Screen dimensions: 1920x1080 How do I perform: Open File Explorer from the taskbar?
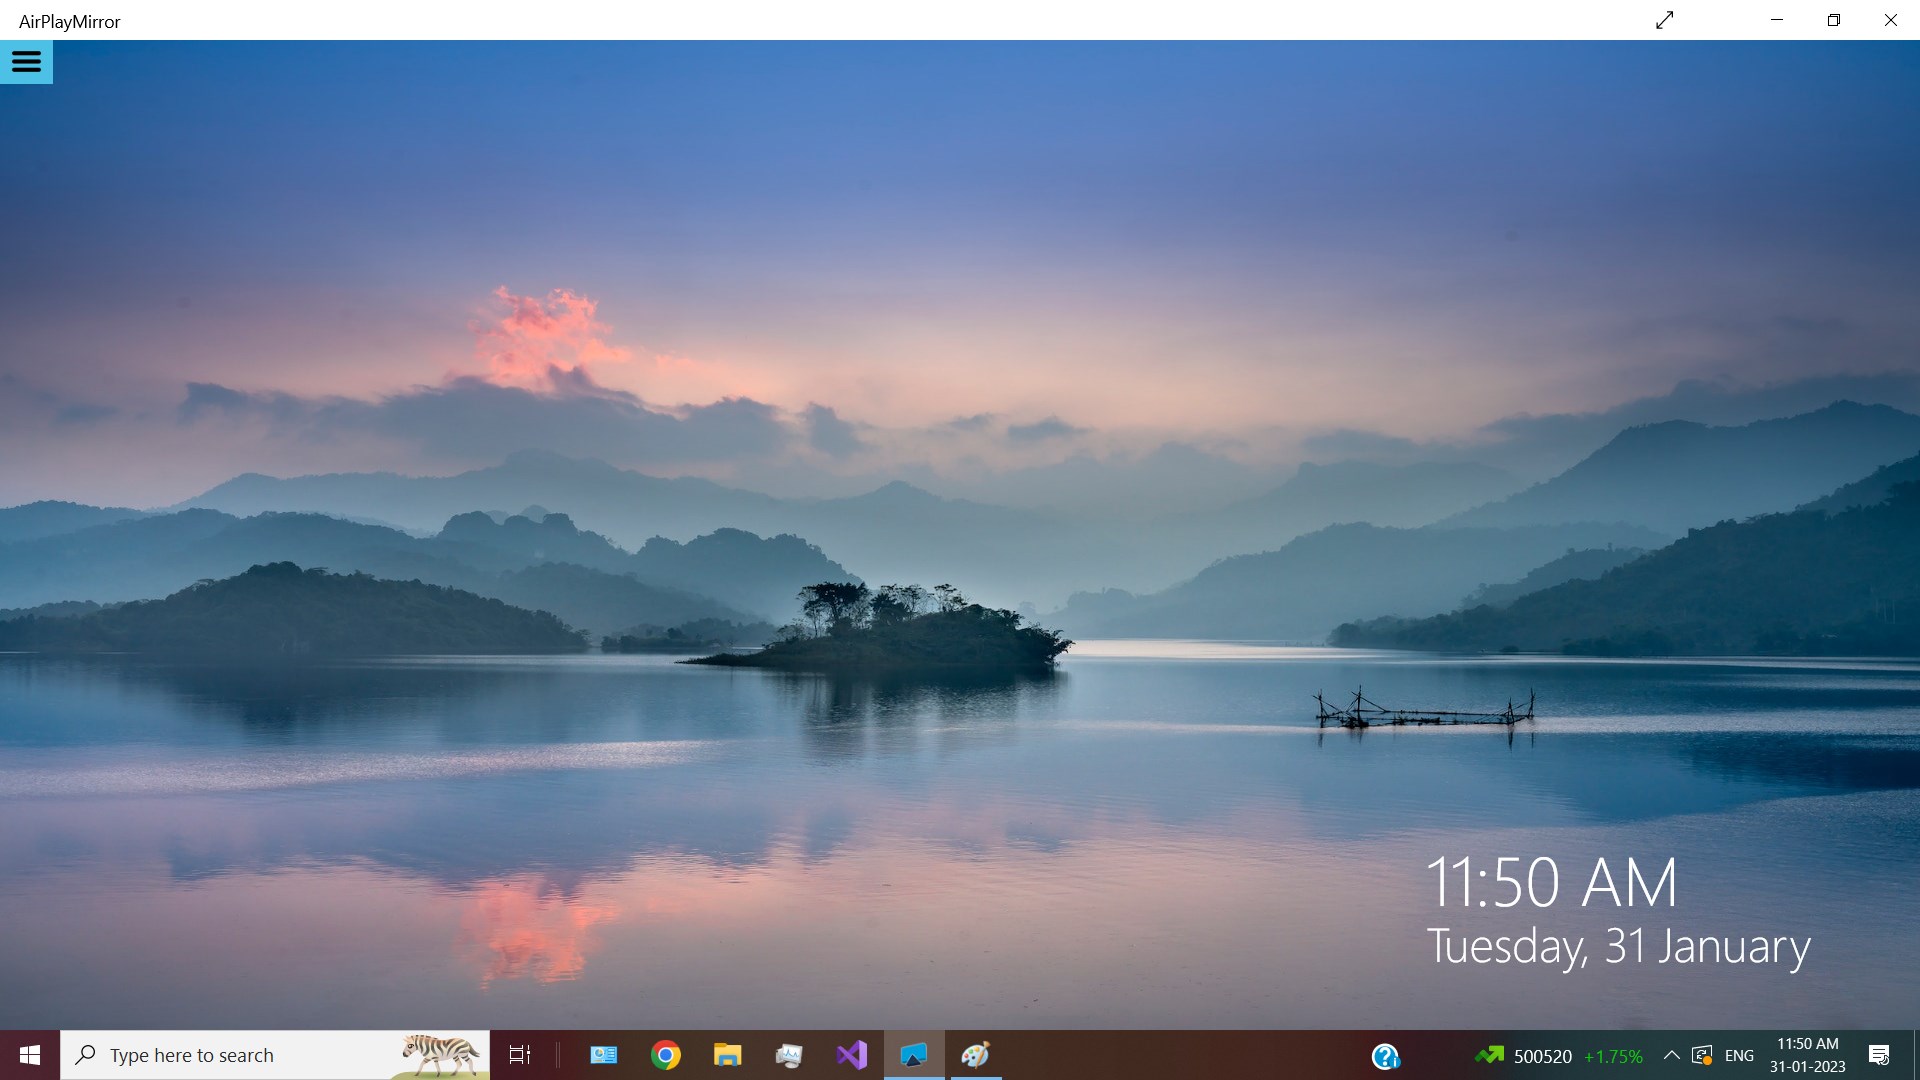[728, 1055]
